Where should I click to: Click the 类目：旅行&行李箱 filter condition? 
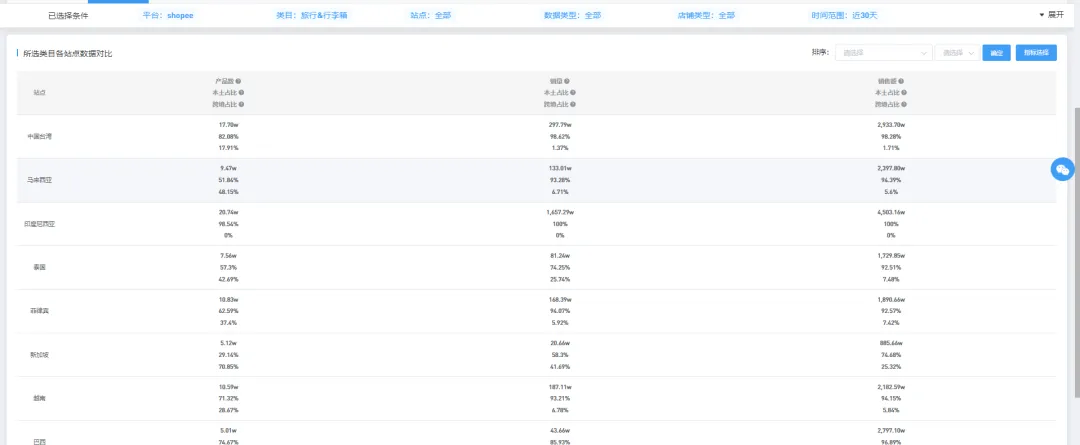[311, 15]
